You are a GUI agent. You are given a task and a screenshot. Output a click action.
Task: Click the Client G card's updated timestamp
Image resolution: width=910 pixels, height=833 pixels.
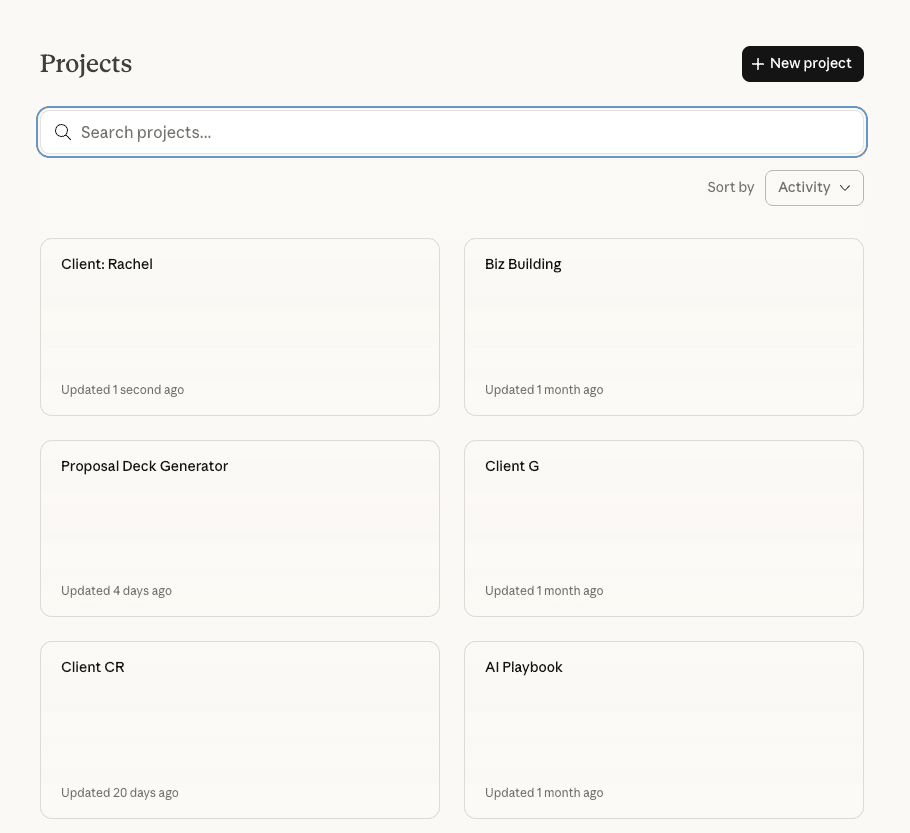click(544, 591)
